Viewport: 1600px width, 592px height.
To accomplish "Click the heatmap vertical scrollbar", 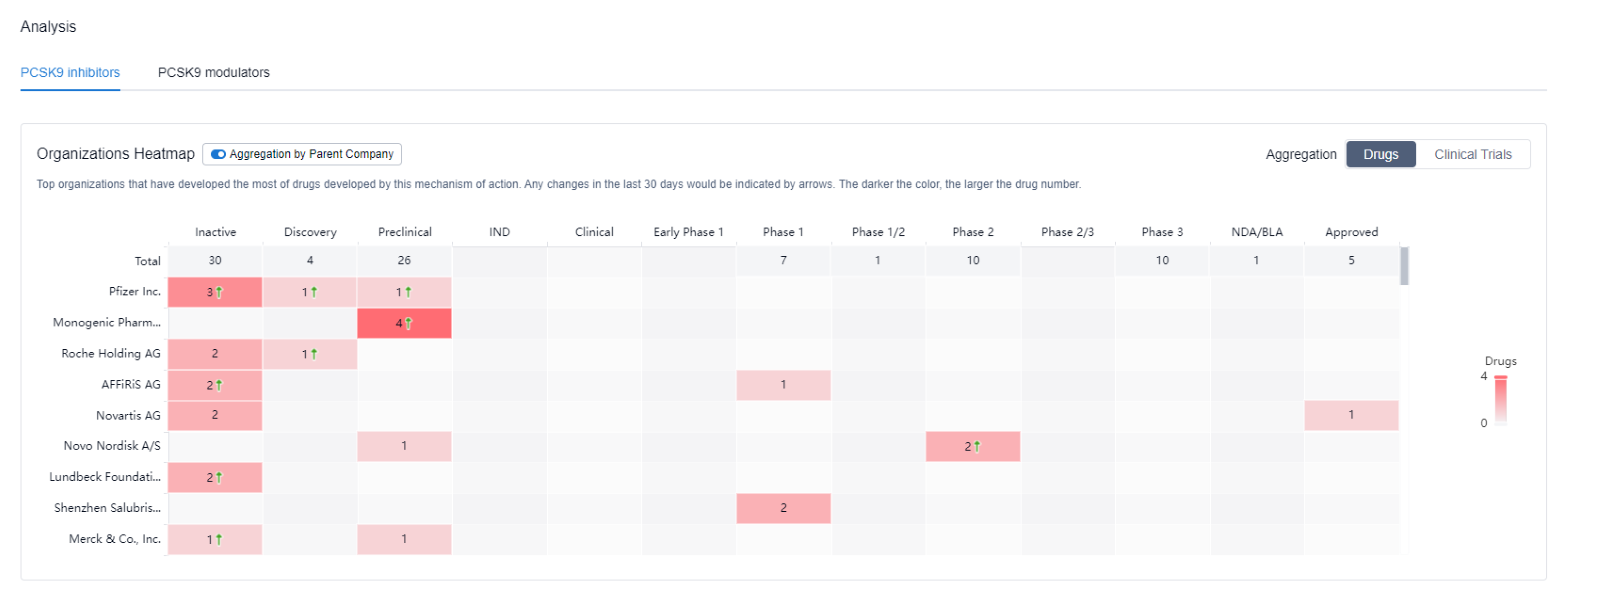I will point(1404,267).
